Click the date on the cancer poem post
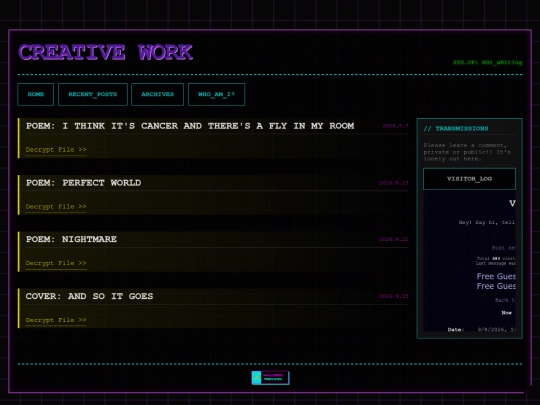 click(x=395, y=126)
